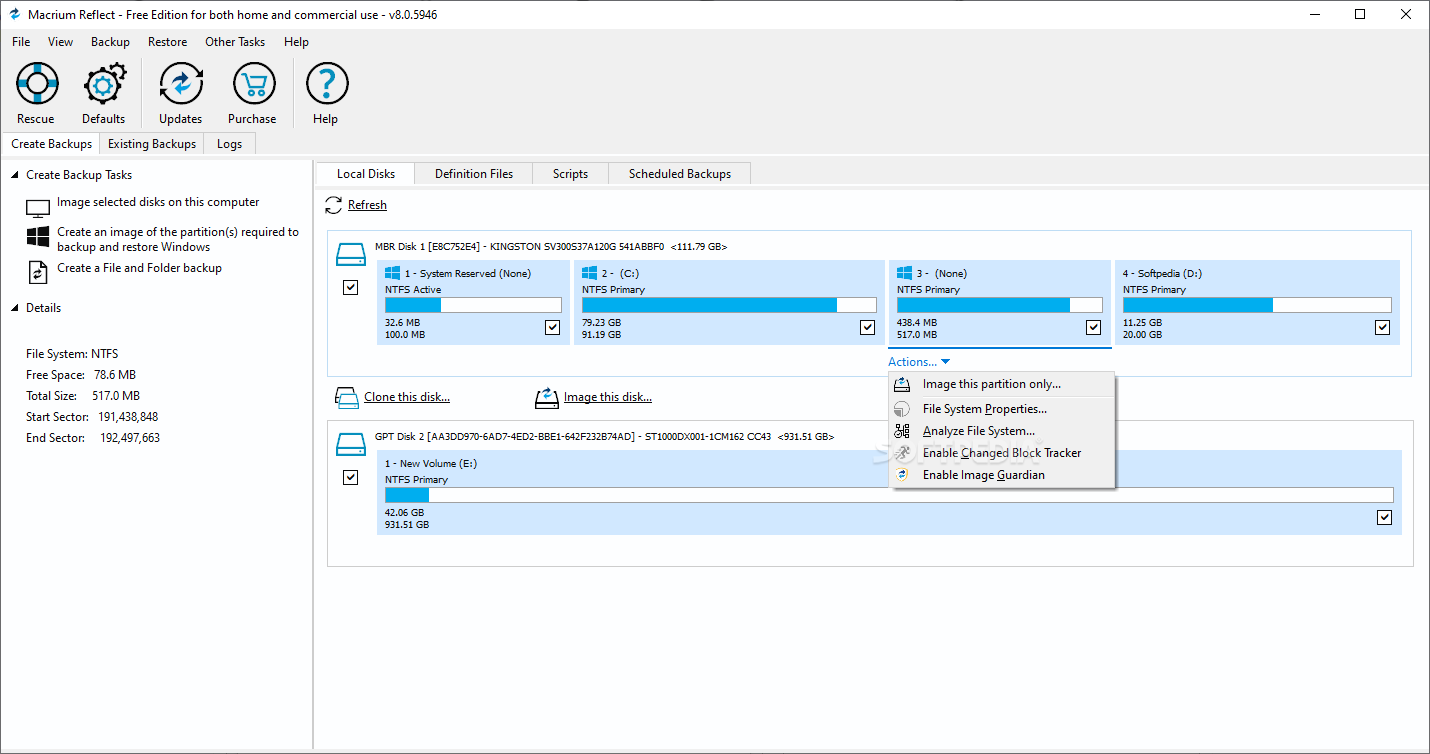
Task: Click the Image this disk icon
Action: 546,398
